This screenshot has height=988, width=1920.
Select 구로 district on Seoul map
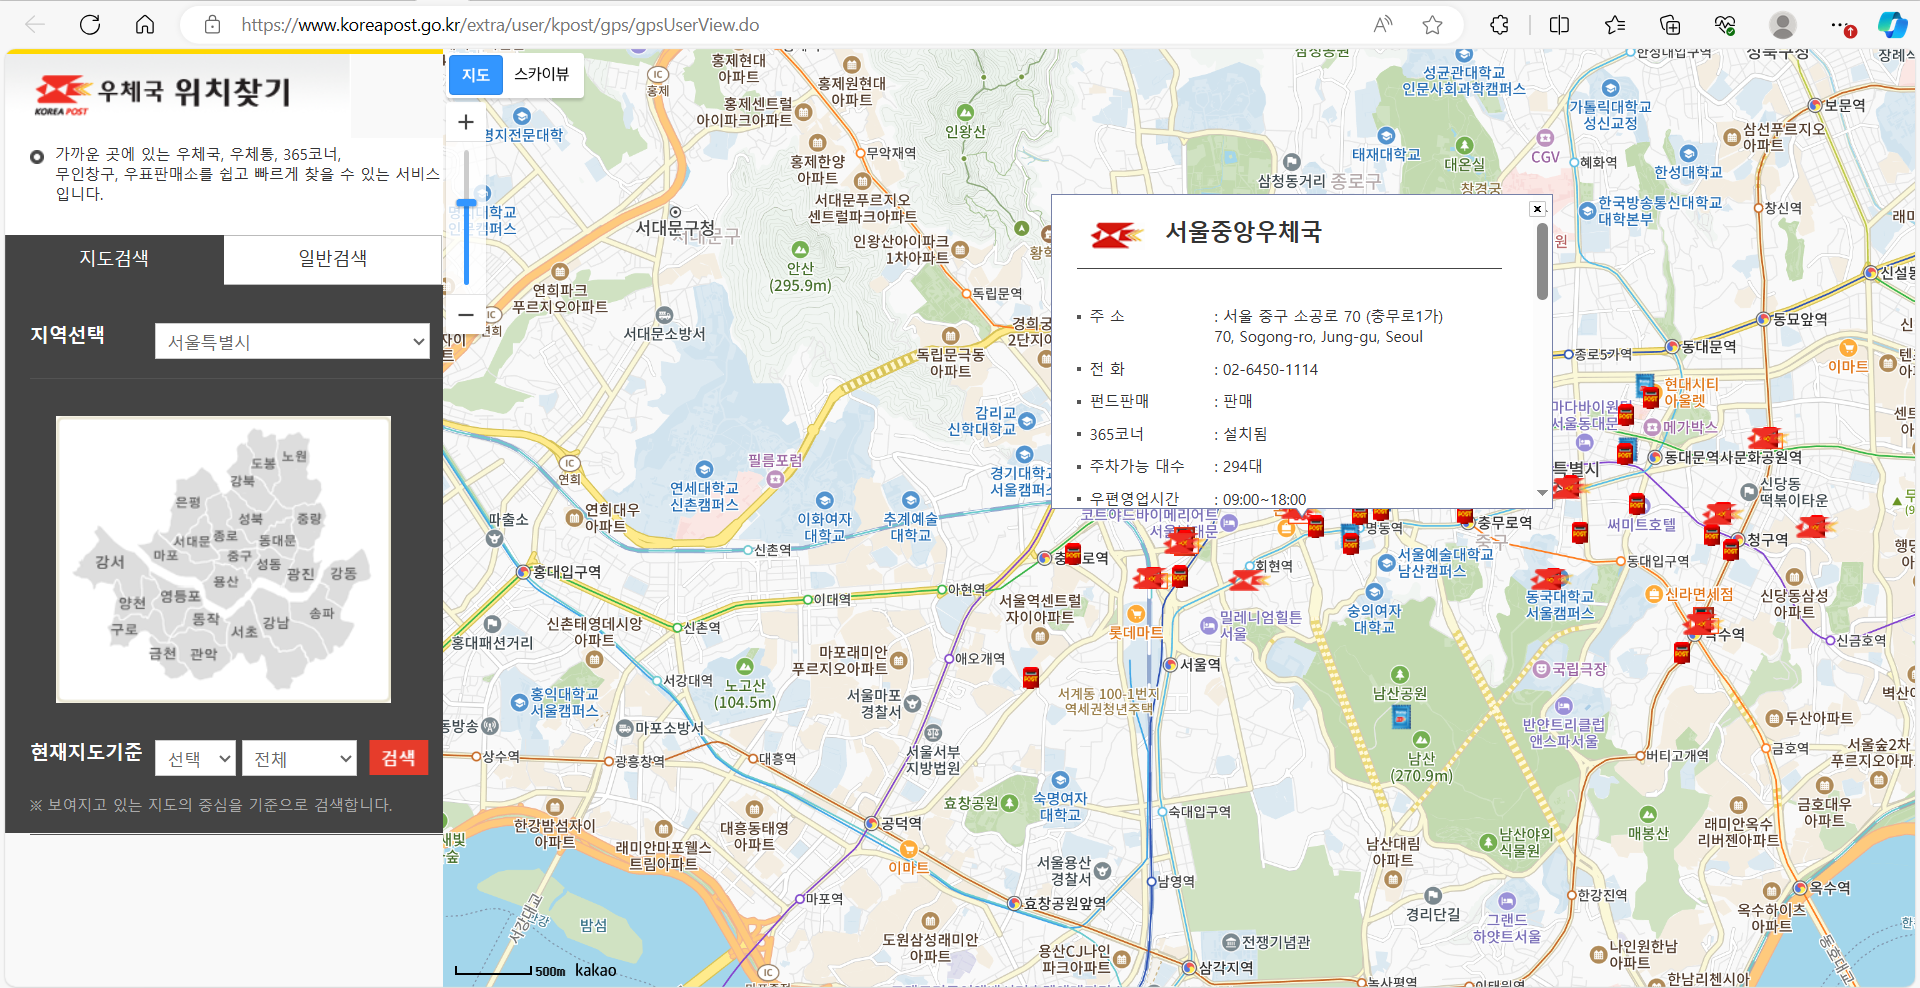tap(124, 629)
